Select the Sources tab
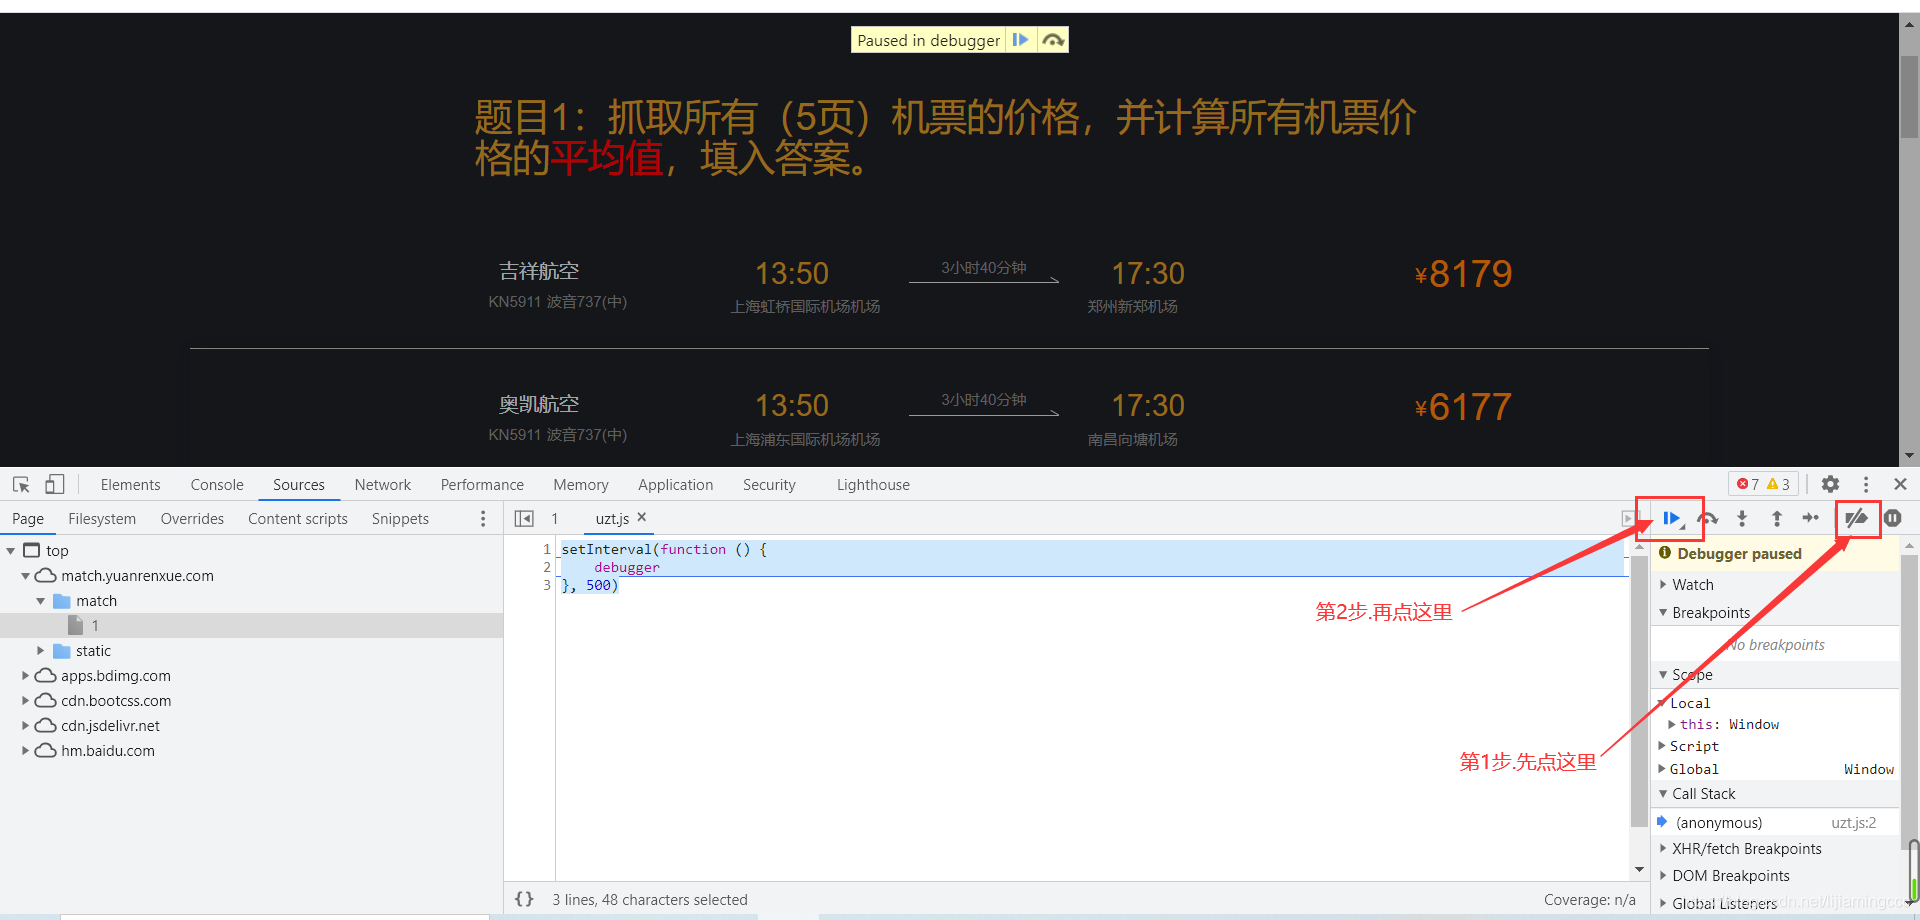Screen dimensions: 1920x920 click(x=299, y=484)
